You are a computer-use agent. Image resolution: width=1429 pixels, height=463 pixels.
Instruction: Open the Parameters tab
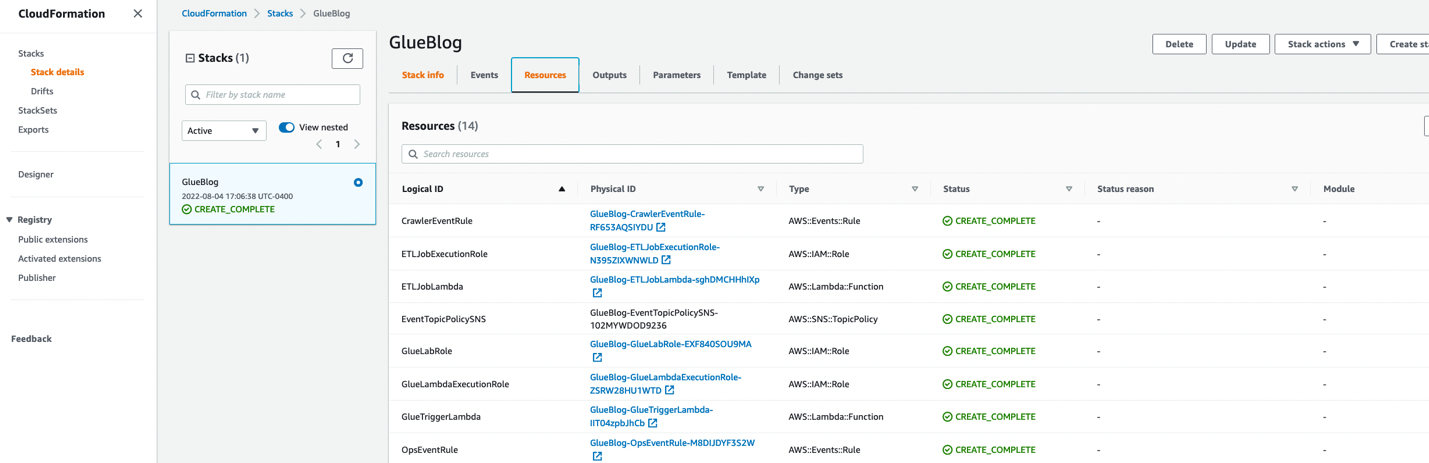[677, 75]
